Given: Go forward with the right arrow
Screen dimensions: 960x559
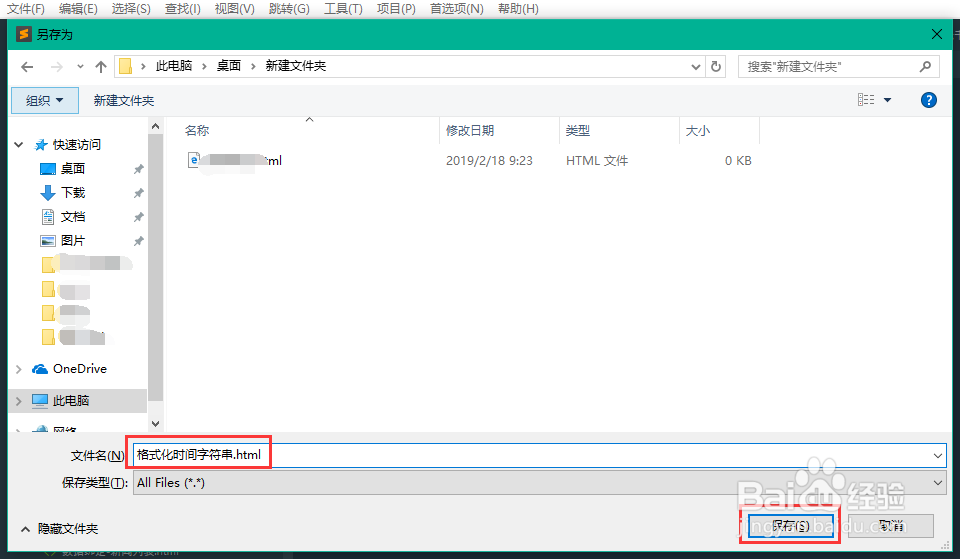Looking at the screenshot, I should coord(56,67).
